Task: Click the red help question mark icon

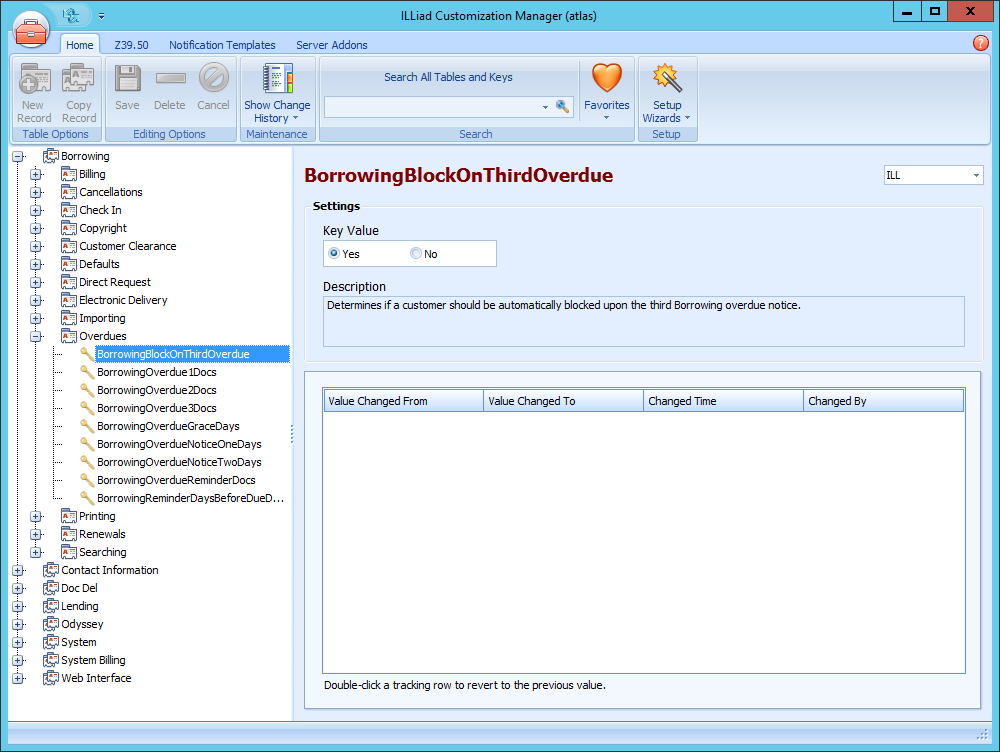Action: tap(980, 43)
